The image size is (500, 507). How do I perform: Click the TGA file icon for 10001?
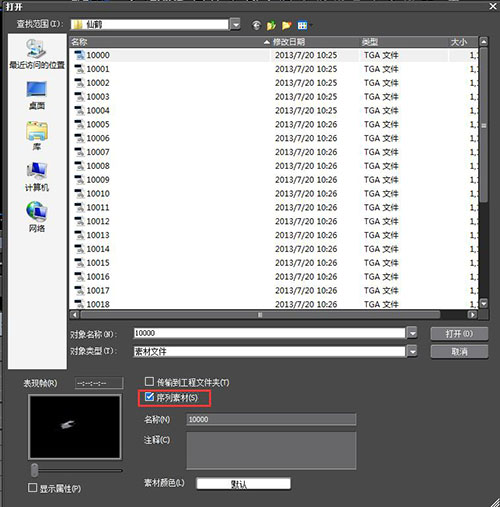pyautogui.click(x=79, y=69)
